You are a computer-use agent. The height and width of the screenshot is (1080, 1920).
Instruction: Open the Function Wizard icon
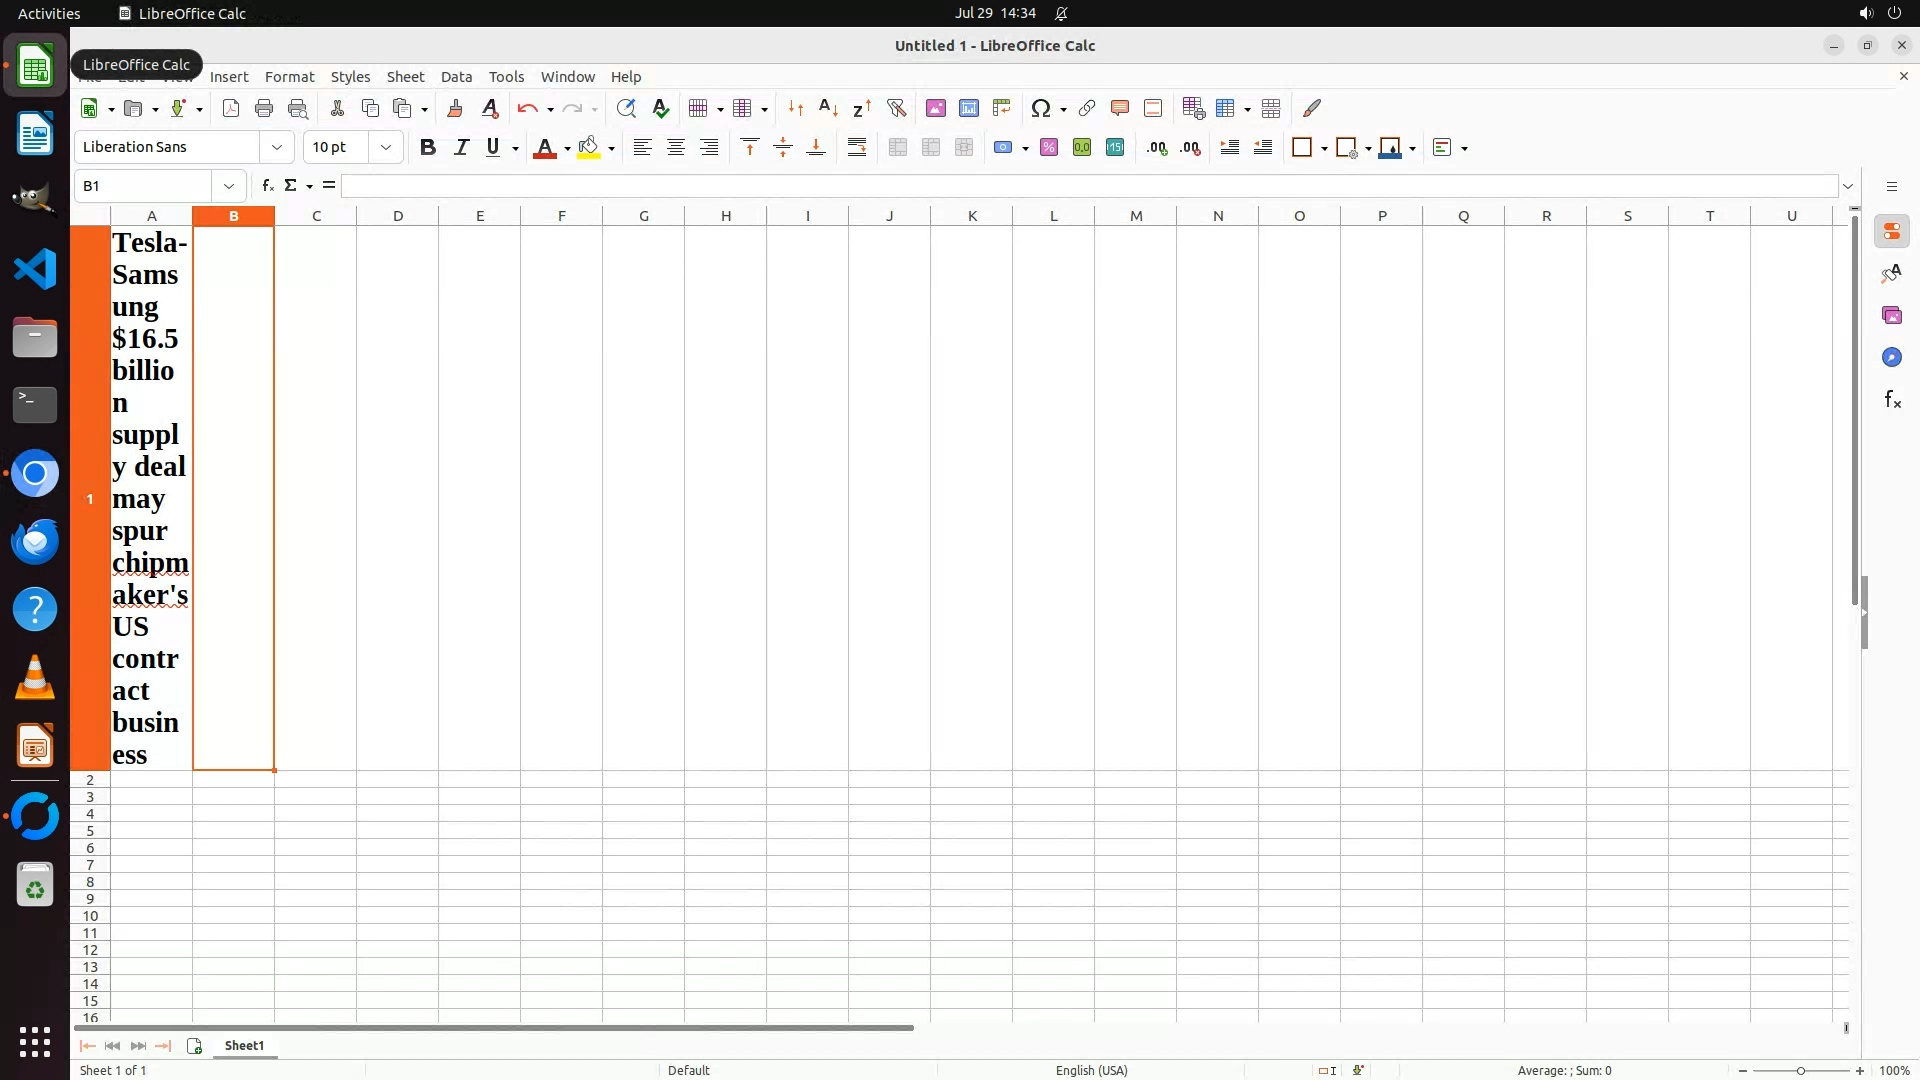click(x=267, y=186)
